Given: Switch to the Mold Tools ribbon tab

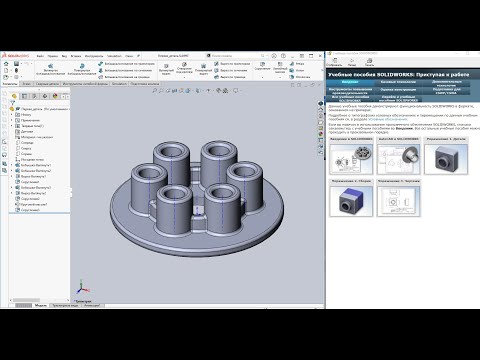Looking at the screenshot, I should [x=85, y=84].
